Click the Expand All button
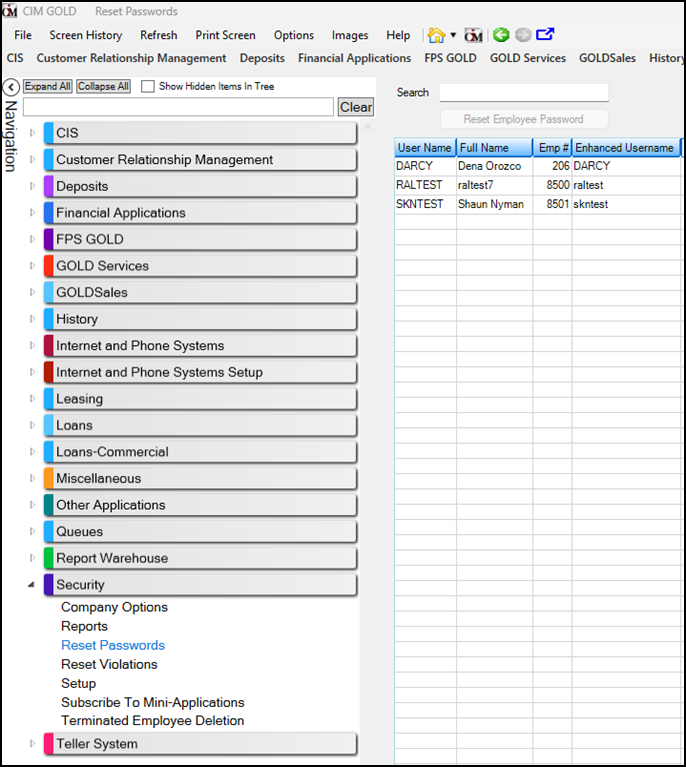 click(47, 86)
